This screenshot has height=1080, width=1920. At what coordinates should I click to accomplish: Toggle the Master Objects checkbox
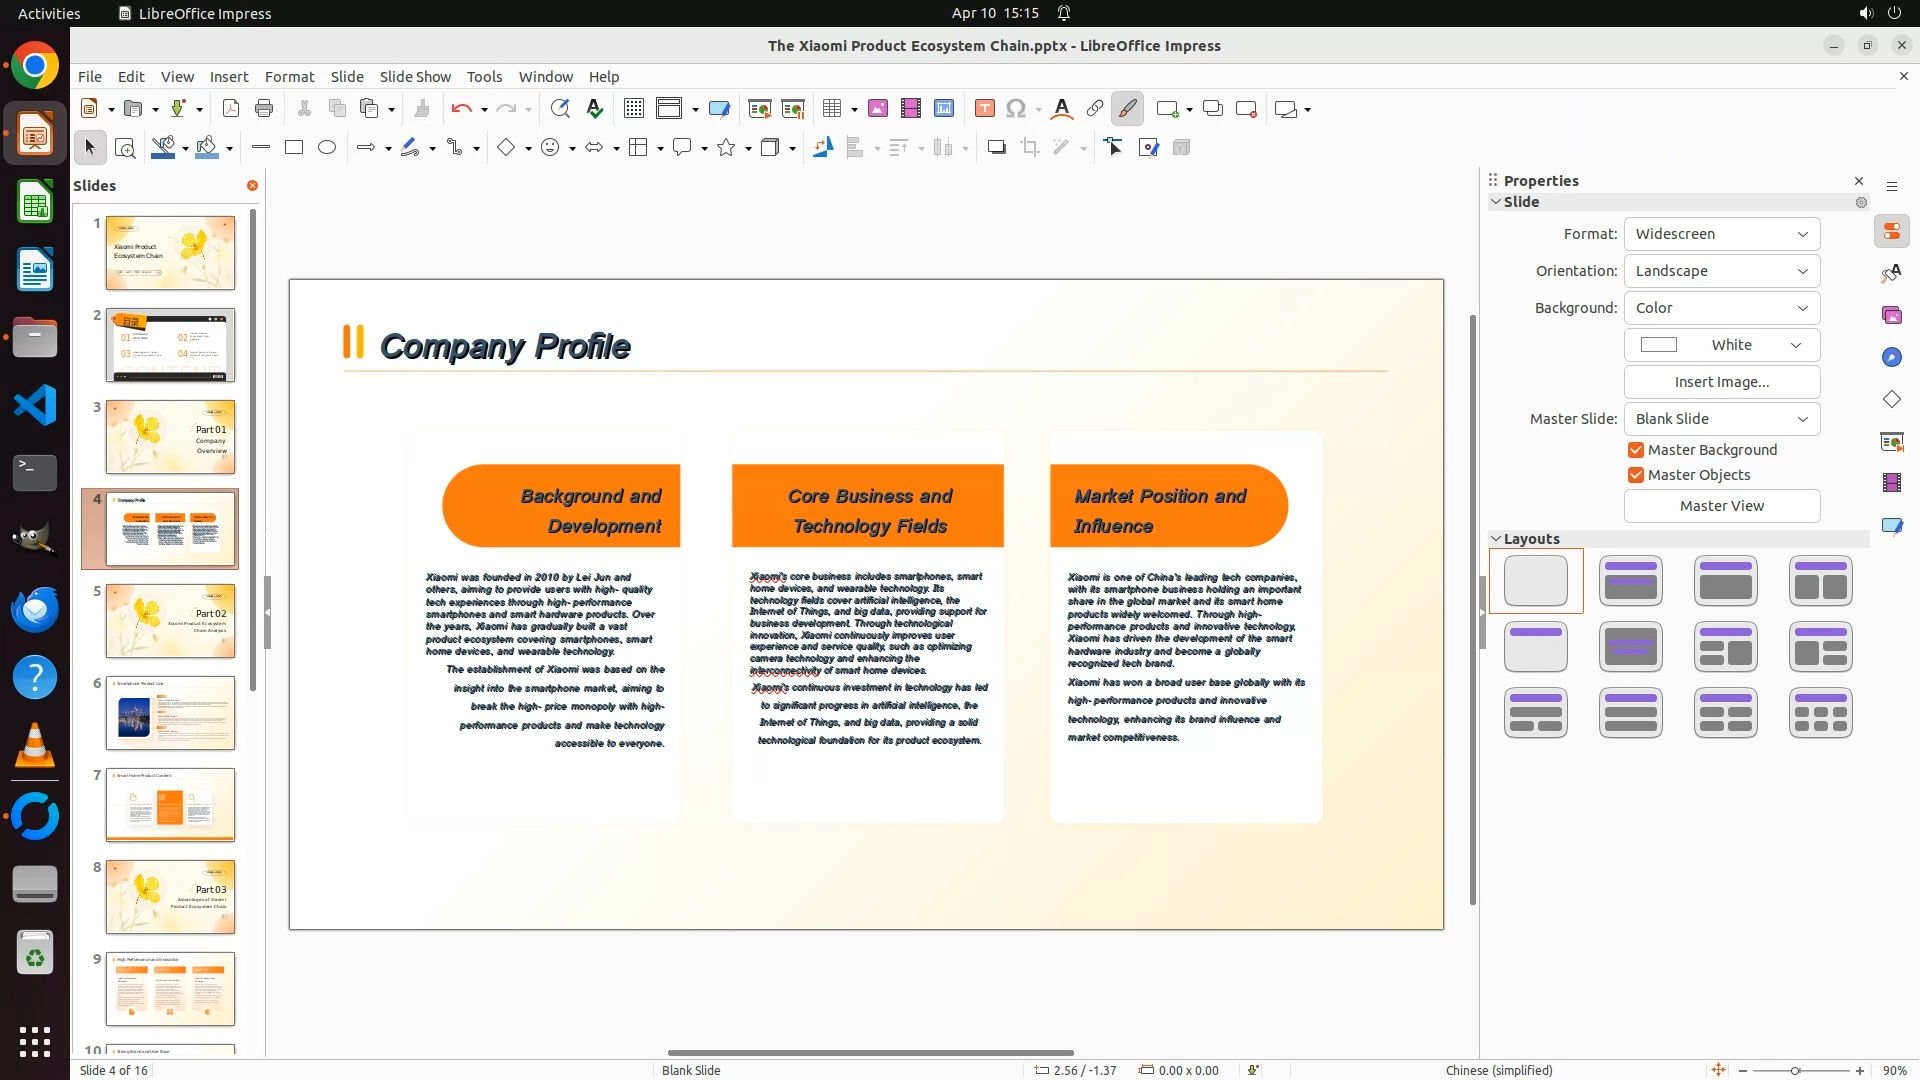coord(1636,475)
